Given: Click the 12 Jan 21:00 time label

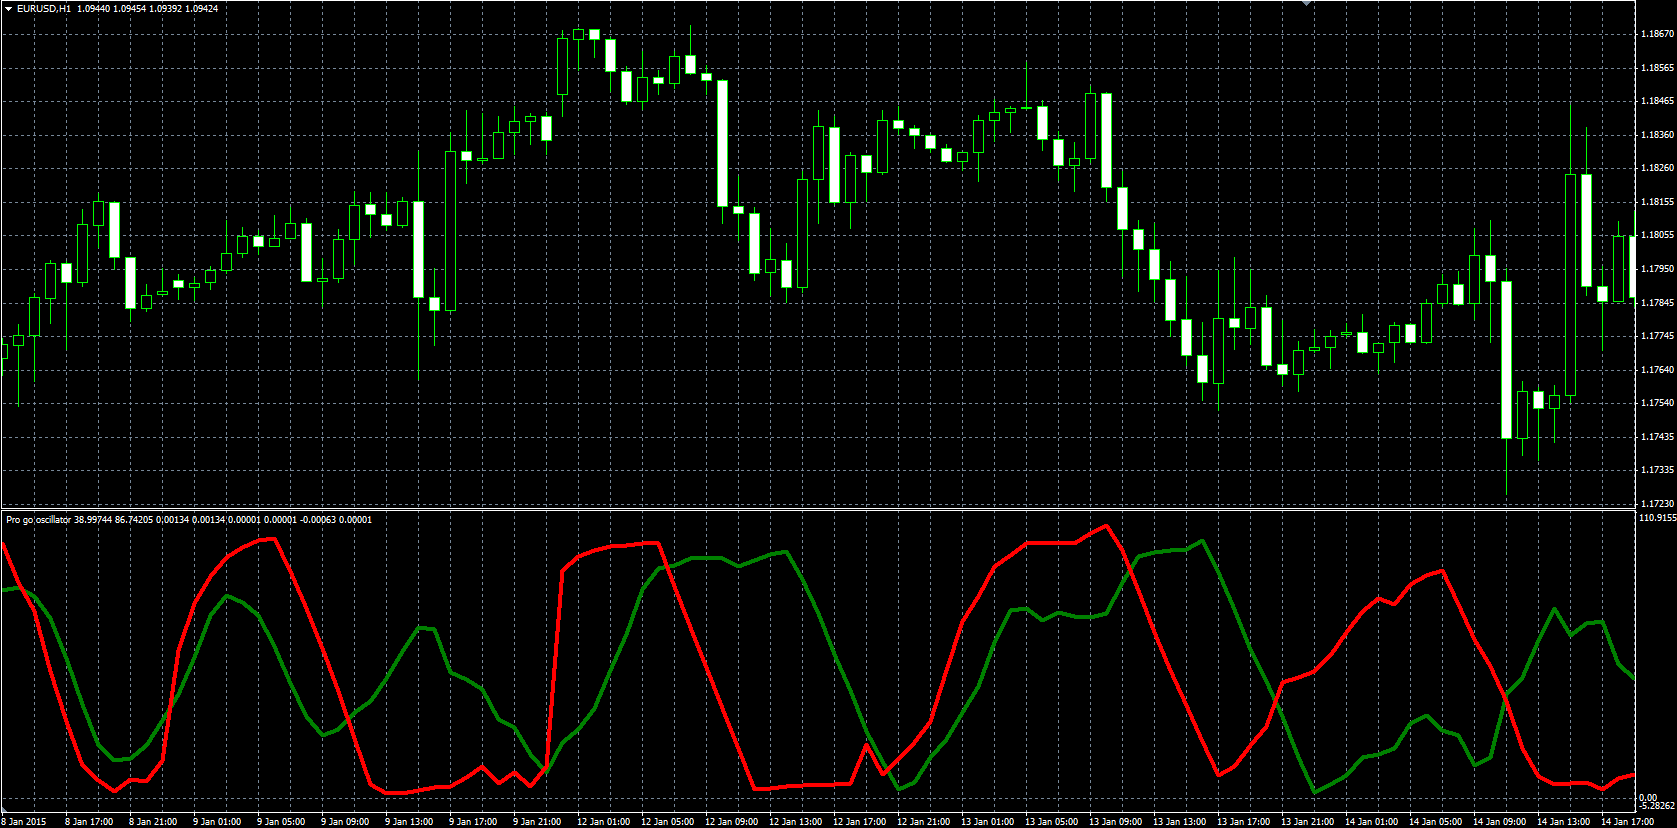Looking at the screenshot, I should click(x=924, y=822).
